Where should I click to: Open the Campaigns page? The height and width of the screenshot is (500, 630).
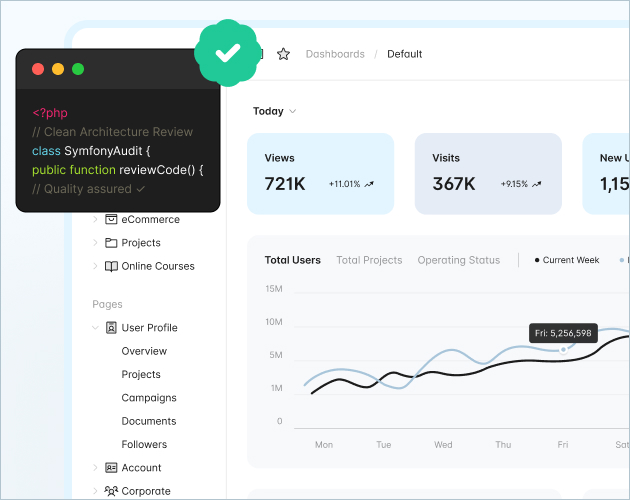pyautogui.click(x=149, y=398)
